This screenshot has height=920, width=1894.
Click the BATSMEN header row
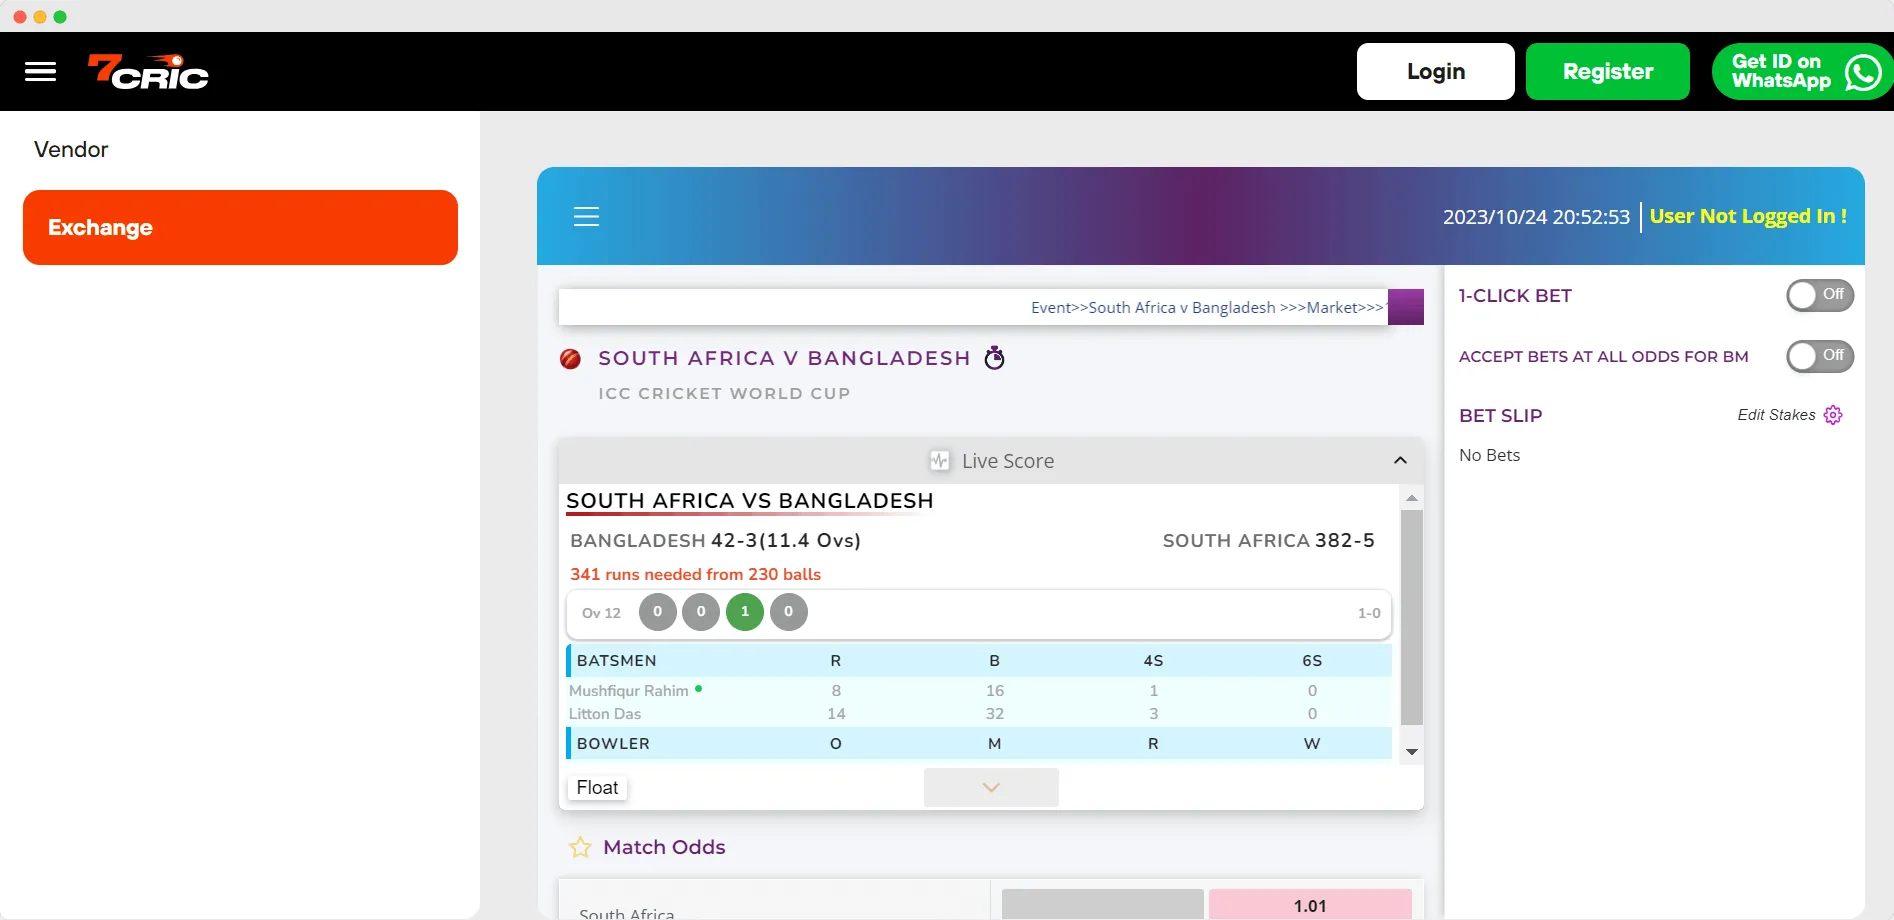[x=980, y=660]
